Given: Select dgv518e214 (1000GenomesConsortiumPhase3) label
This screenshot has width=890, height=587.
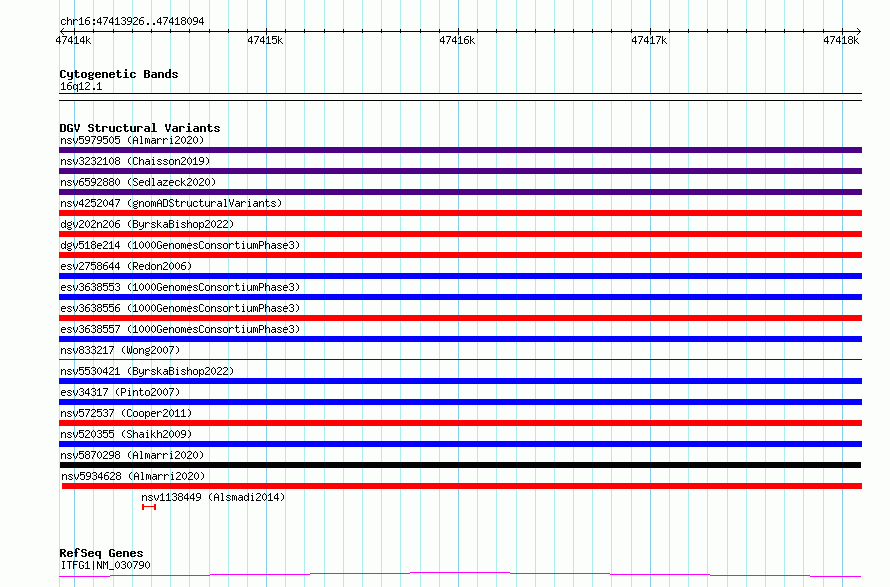Looking at the screenshot, I should click(180, 245).
